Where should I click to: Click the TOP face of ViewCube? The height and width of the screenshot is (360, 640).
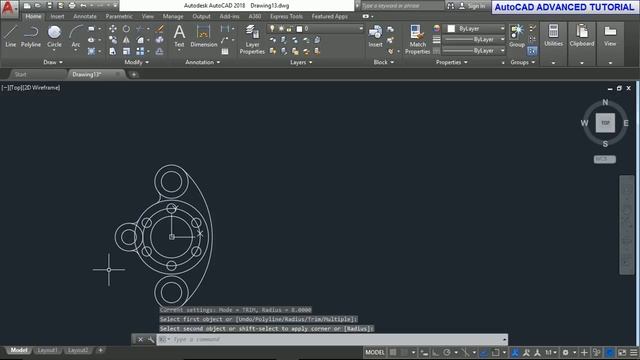(x=605, y=123)
